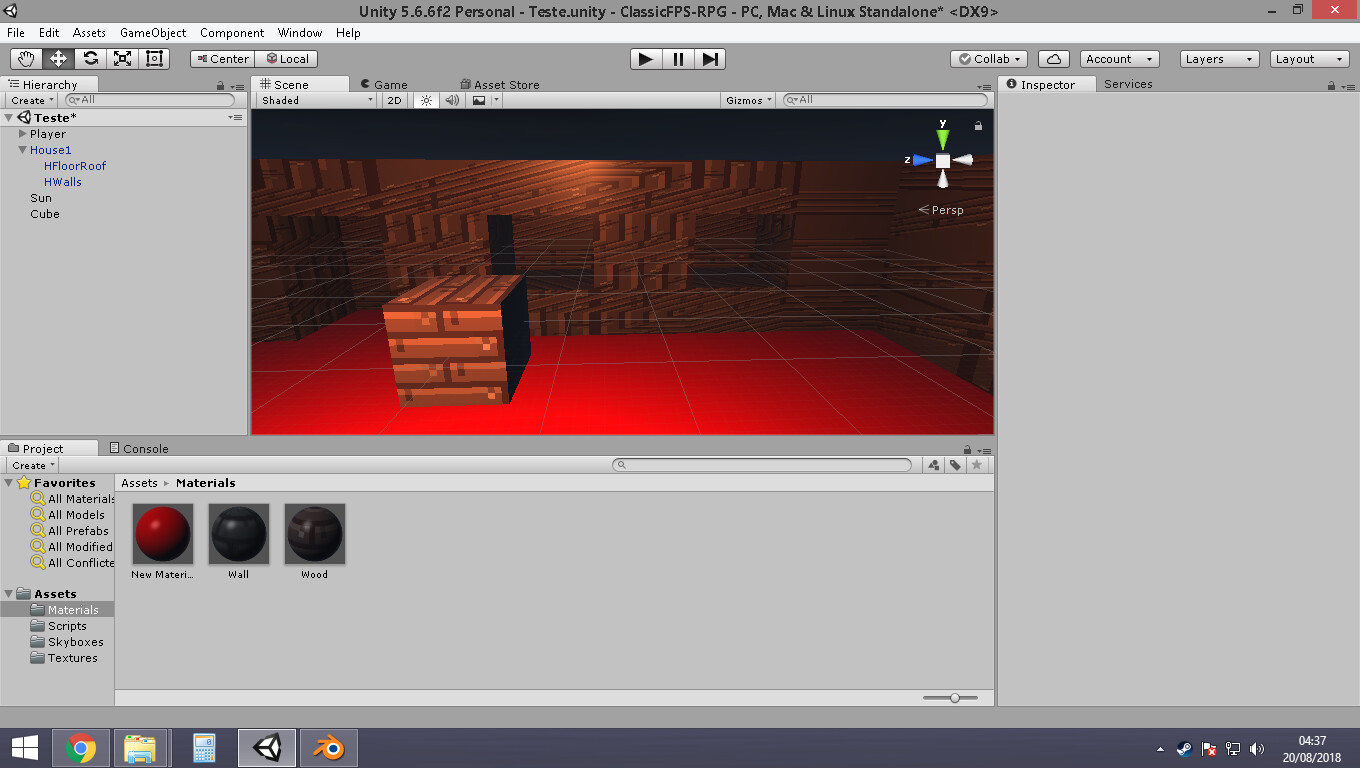Click the Collab button
This screenshot has width=1360, height=768.
tap(989, 59)
